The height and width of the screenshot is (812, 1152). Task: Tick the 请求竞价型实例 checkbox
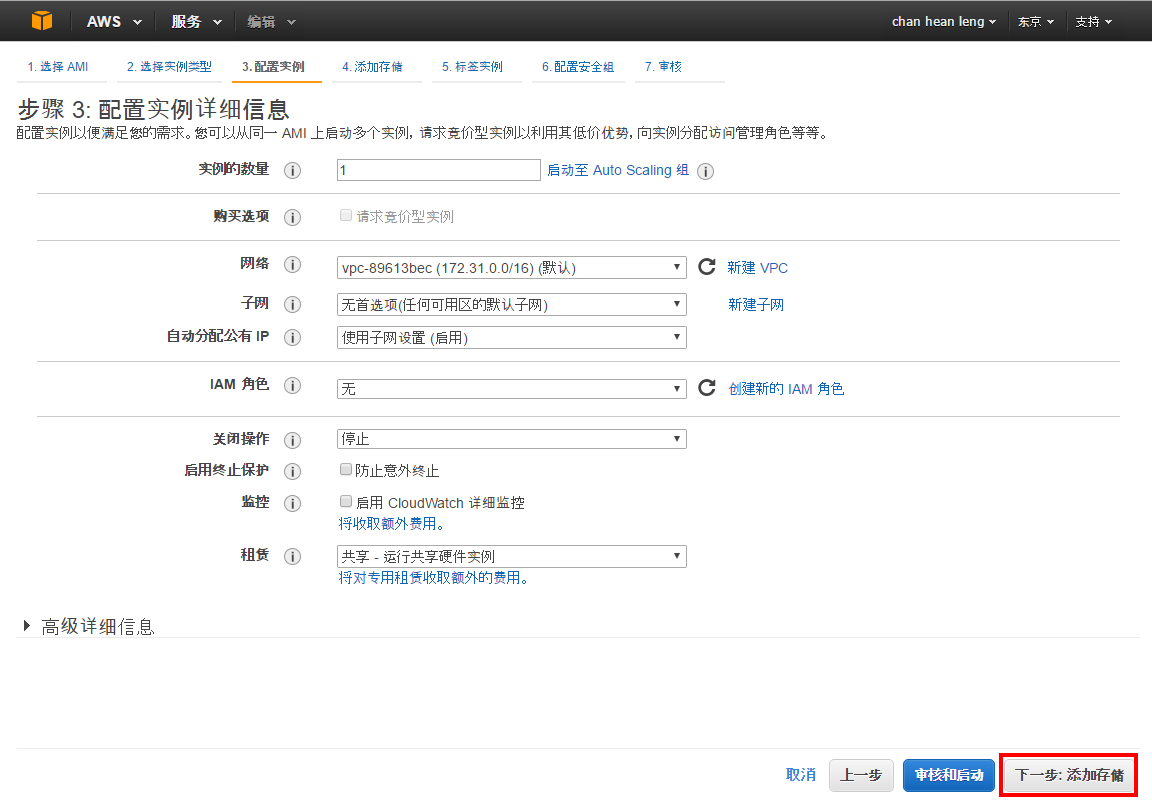pyautogui.click(x=345, y=215)
